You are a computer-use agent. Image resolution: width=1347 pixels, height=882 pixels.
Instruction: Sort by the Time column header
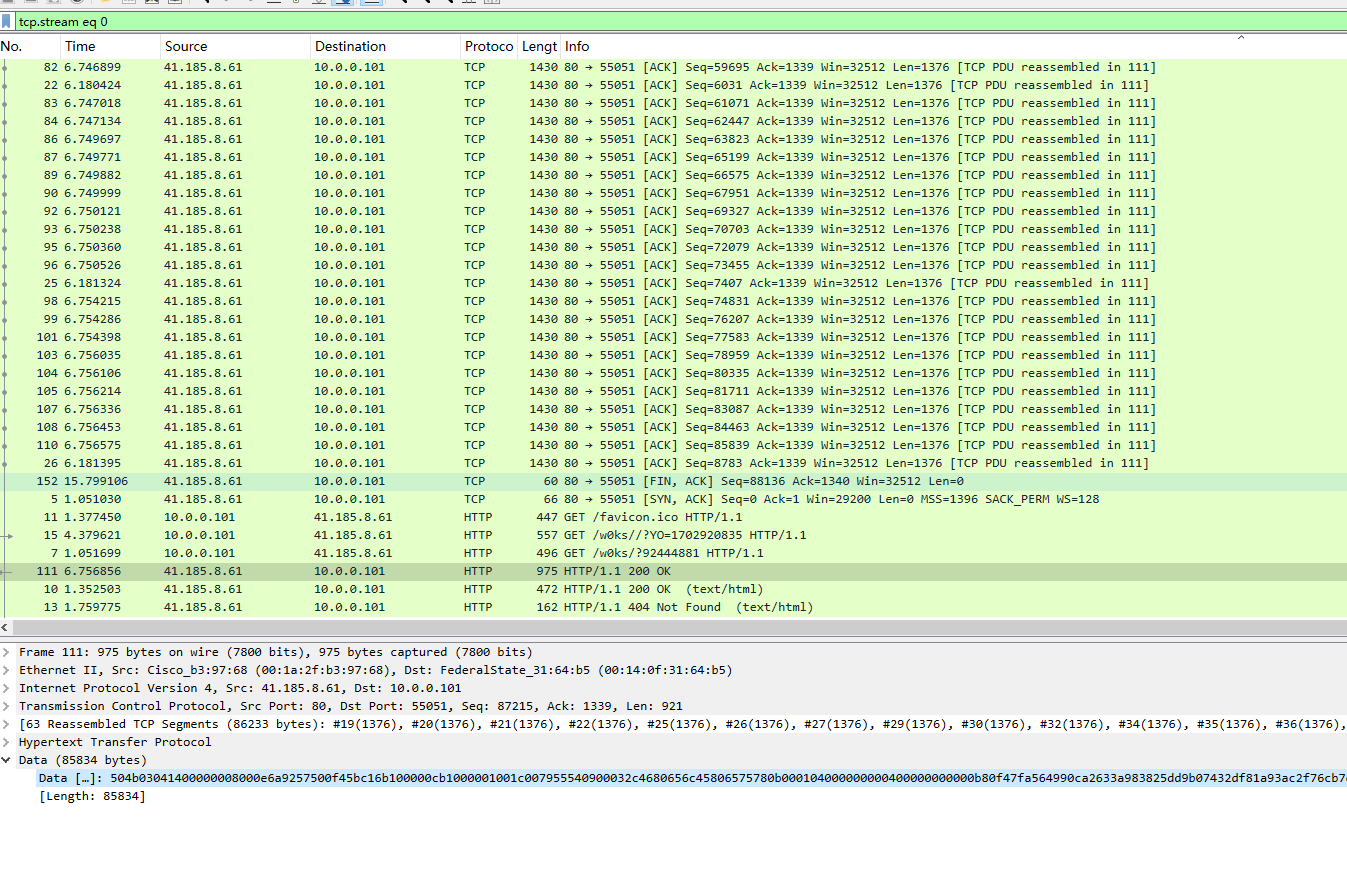click(x=108, y=46)
